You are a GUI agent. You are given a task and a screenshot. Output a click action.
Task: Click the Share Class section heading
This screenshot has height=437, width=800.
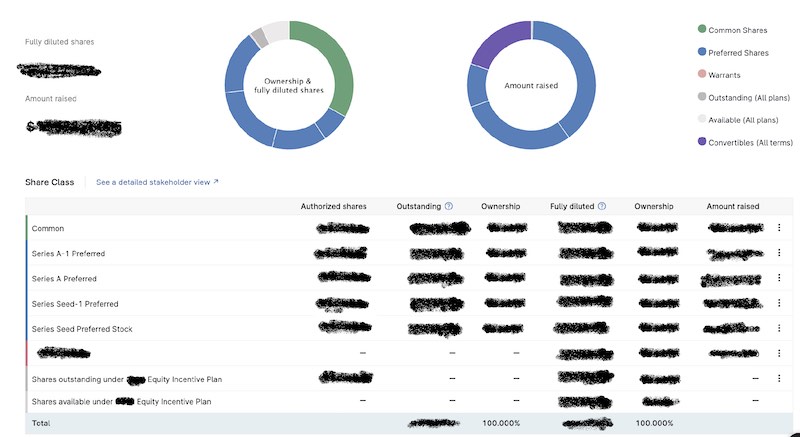[49, 182]
